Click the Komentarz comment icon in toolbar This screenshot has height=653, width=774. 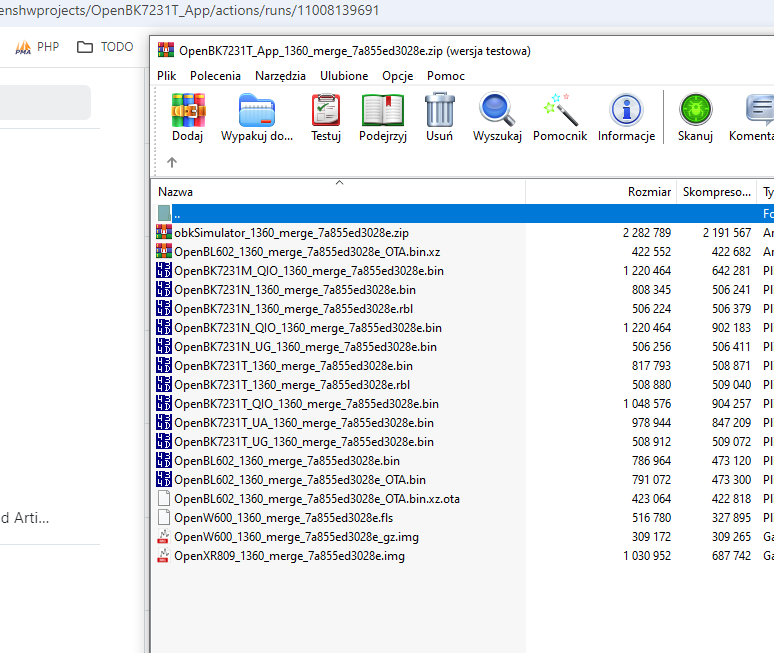[759, 110]
